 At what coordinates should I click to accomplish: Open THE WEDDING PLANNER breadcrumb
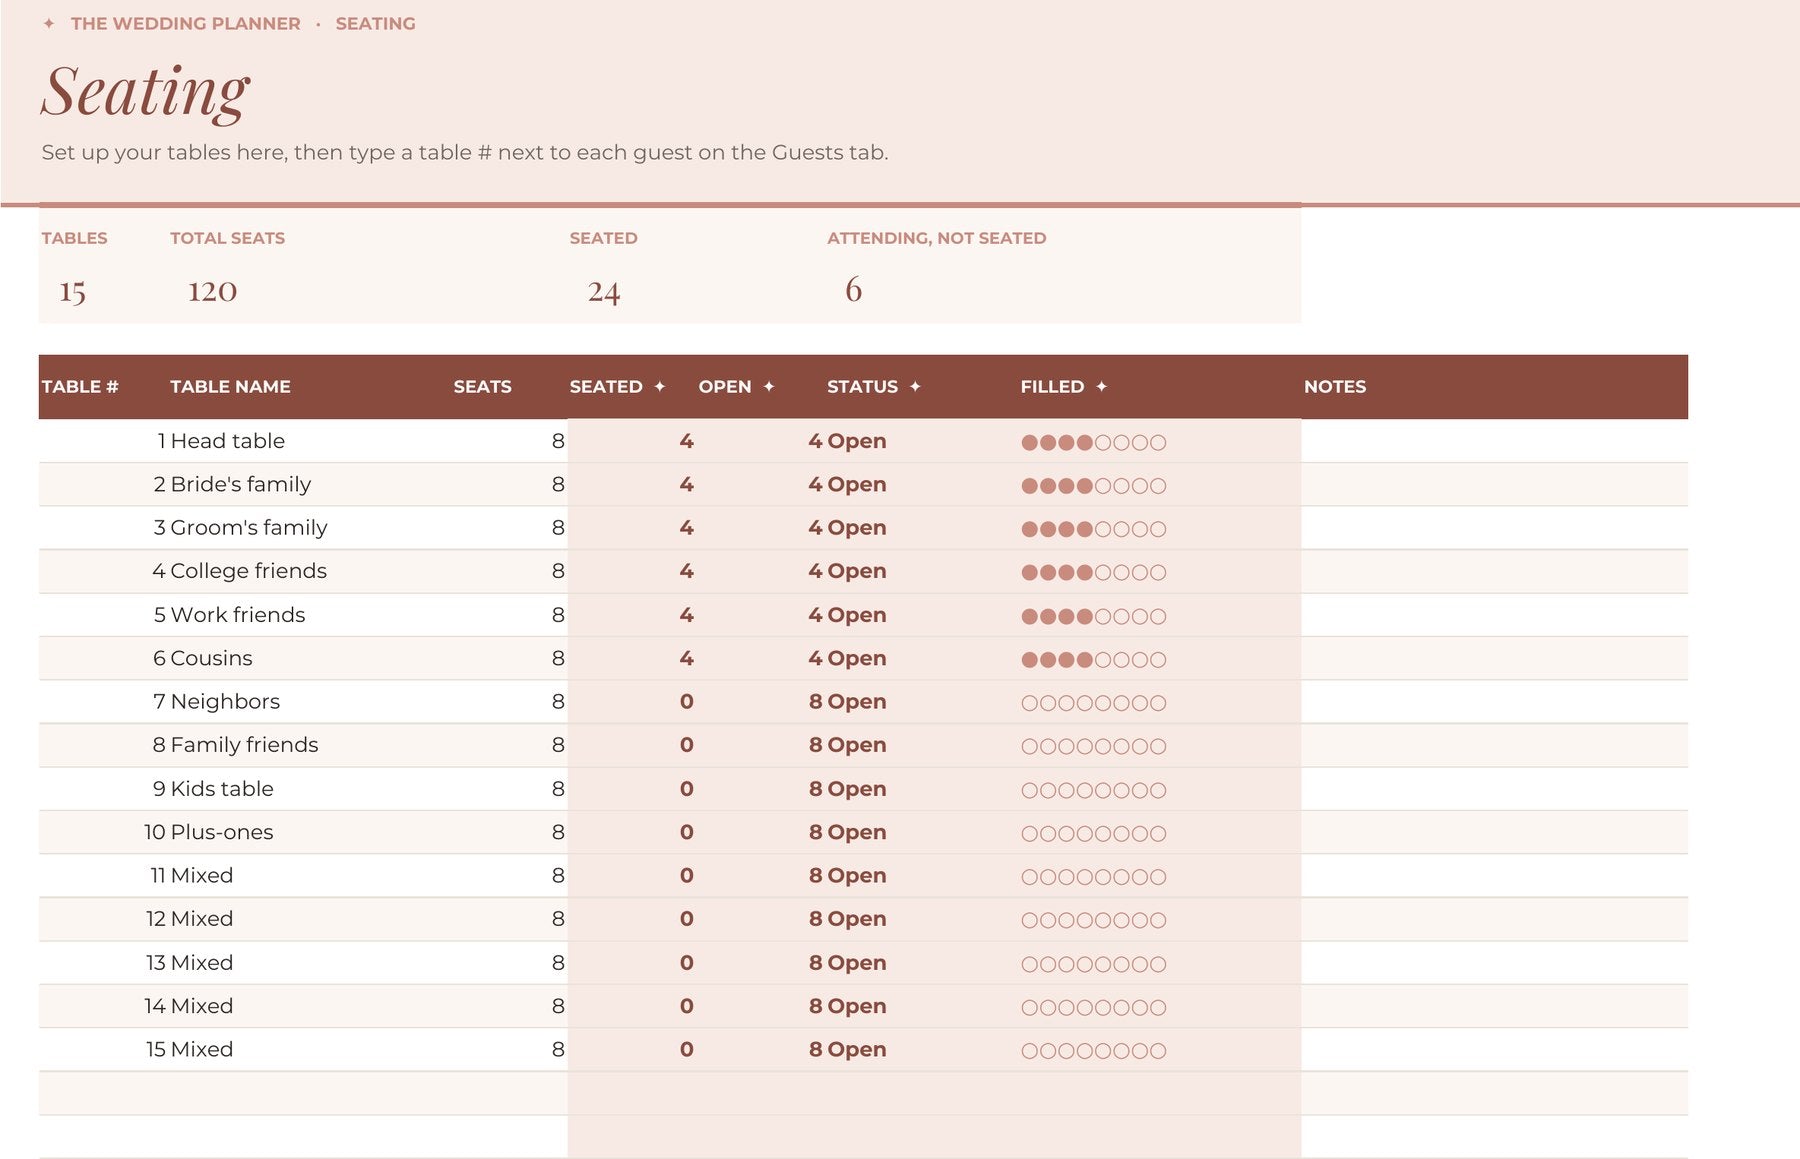pos(185,23)
